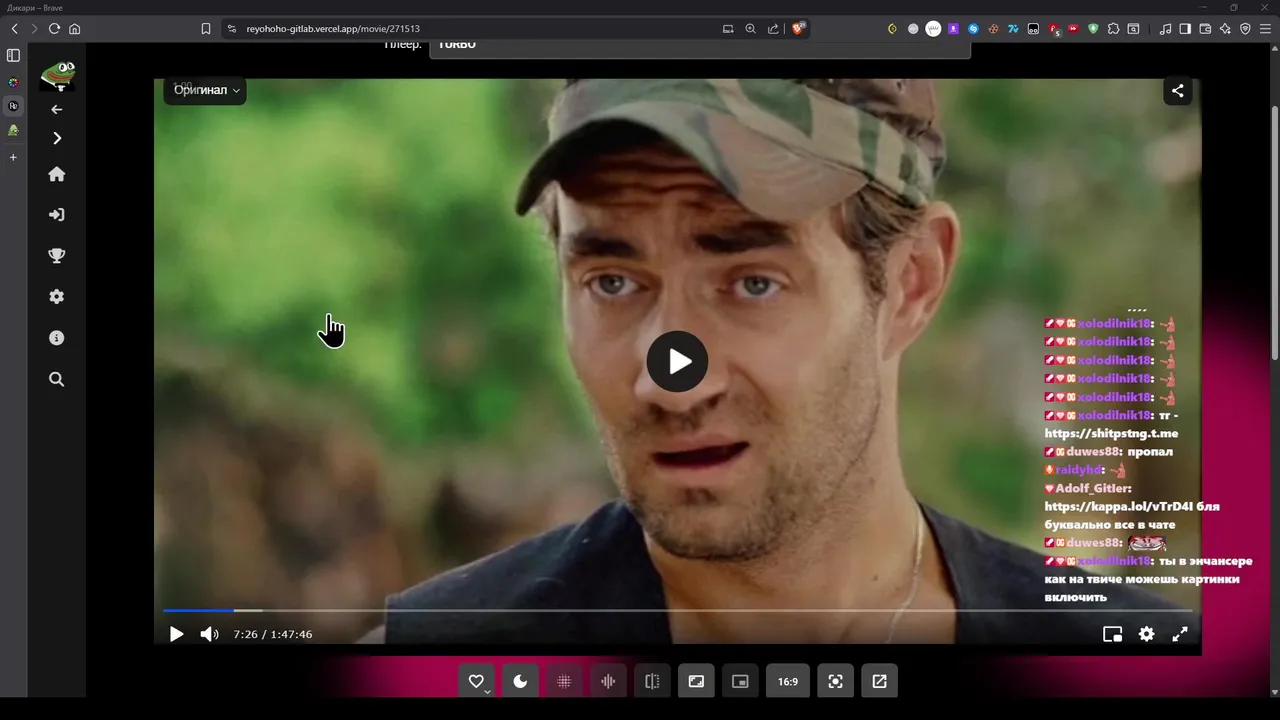Click the browser home button
This screenshot has width=1280, height=720.
[74, 29]
